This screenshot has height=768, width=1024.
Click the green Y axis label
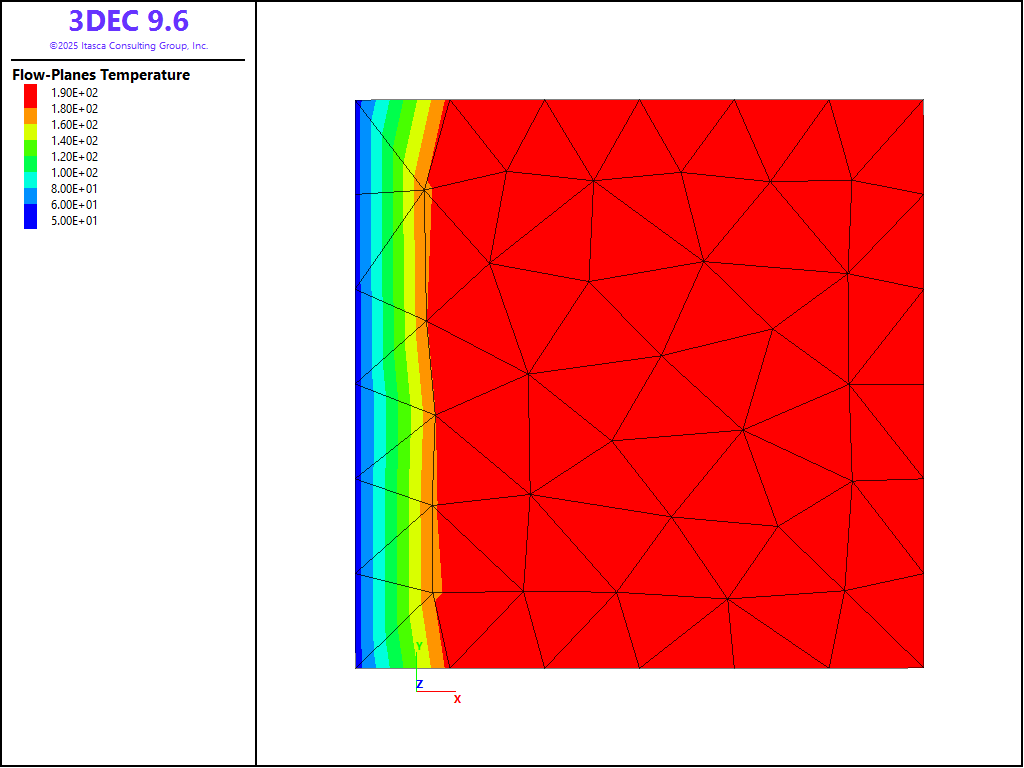coord(419,646)
